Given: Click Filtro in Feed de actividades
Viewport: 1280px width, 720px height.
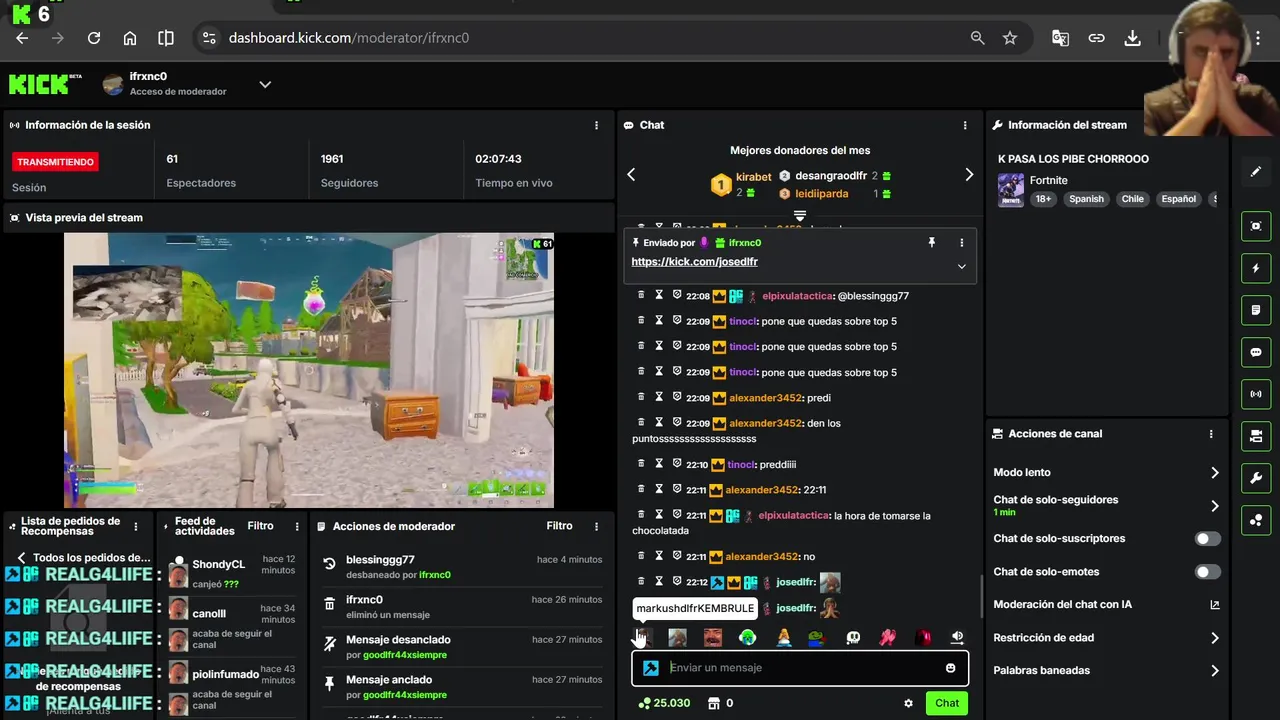Looking at the screenshot, I should click(260, 526).
